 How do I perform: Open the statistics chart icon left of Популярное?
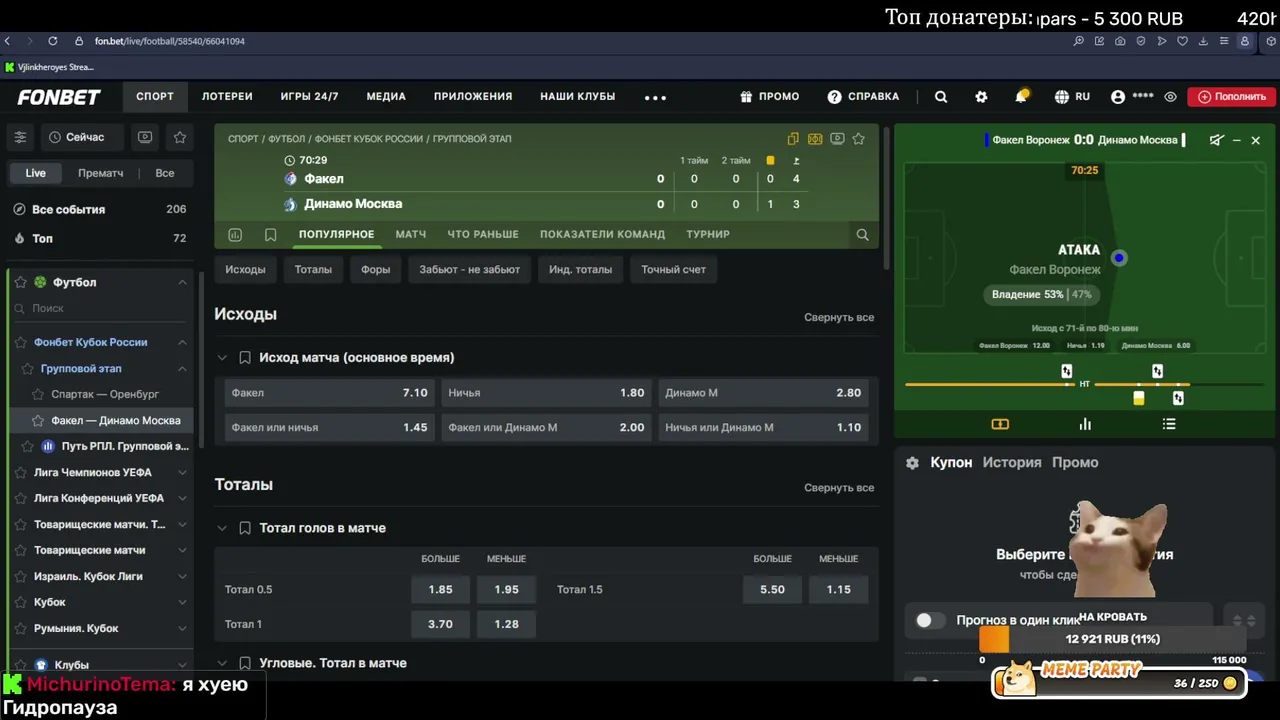(x=235, y=235)
